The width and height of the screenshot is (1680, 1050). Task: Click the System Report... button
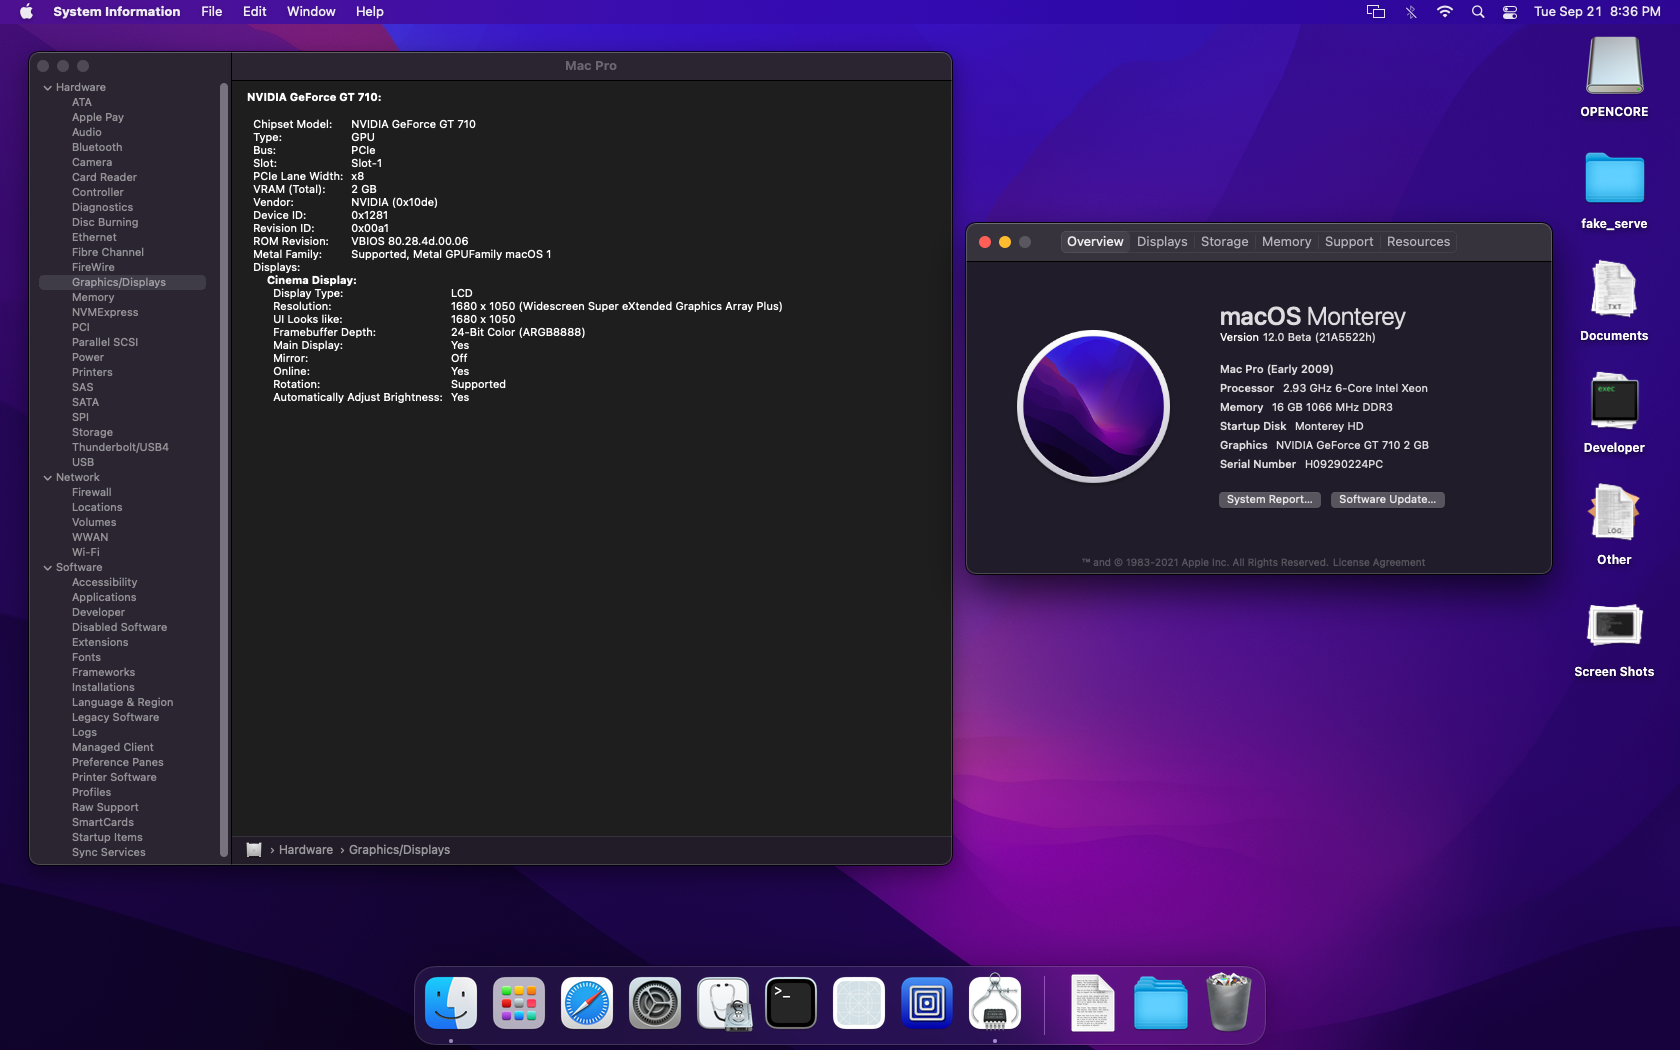[x=1269, y=499]
